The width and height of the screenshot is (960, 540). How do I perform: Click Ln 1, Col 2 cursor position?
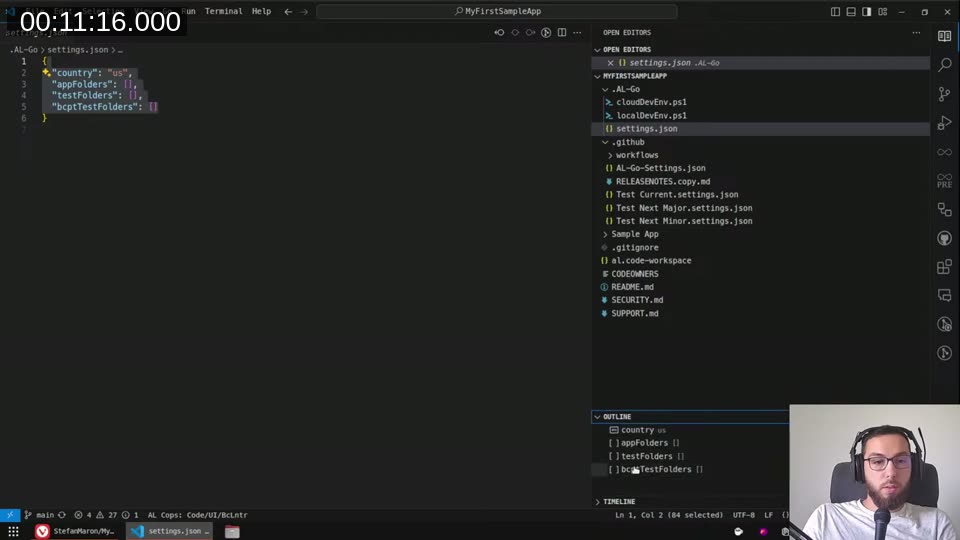point(669,515)
